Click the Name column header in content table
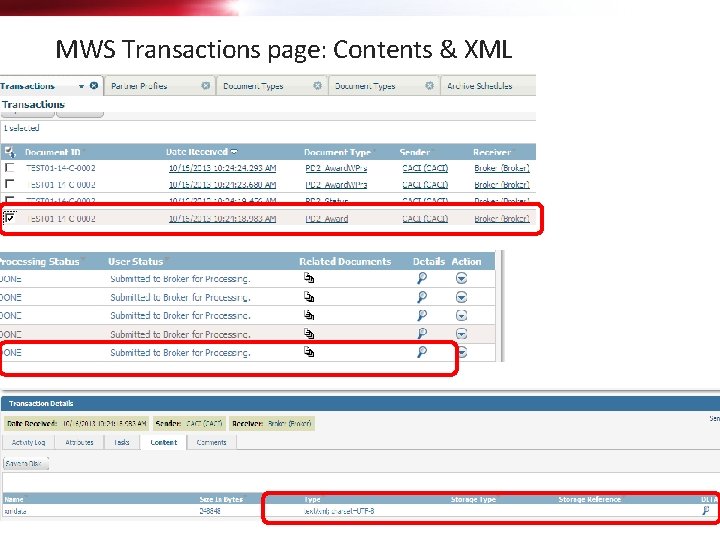The width and height of the screenshot is (720, 540). [x=14, y=499]
